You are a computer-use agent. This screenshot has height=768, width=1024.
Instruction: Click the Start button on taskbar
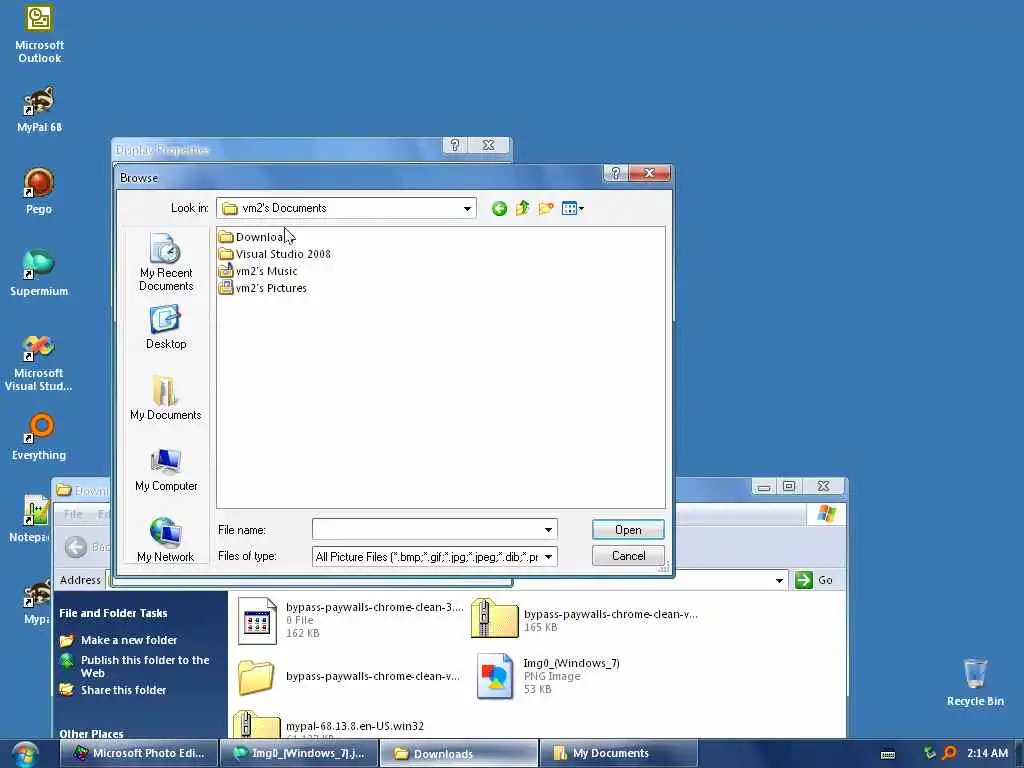[25, 754]
